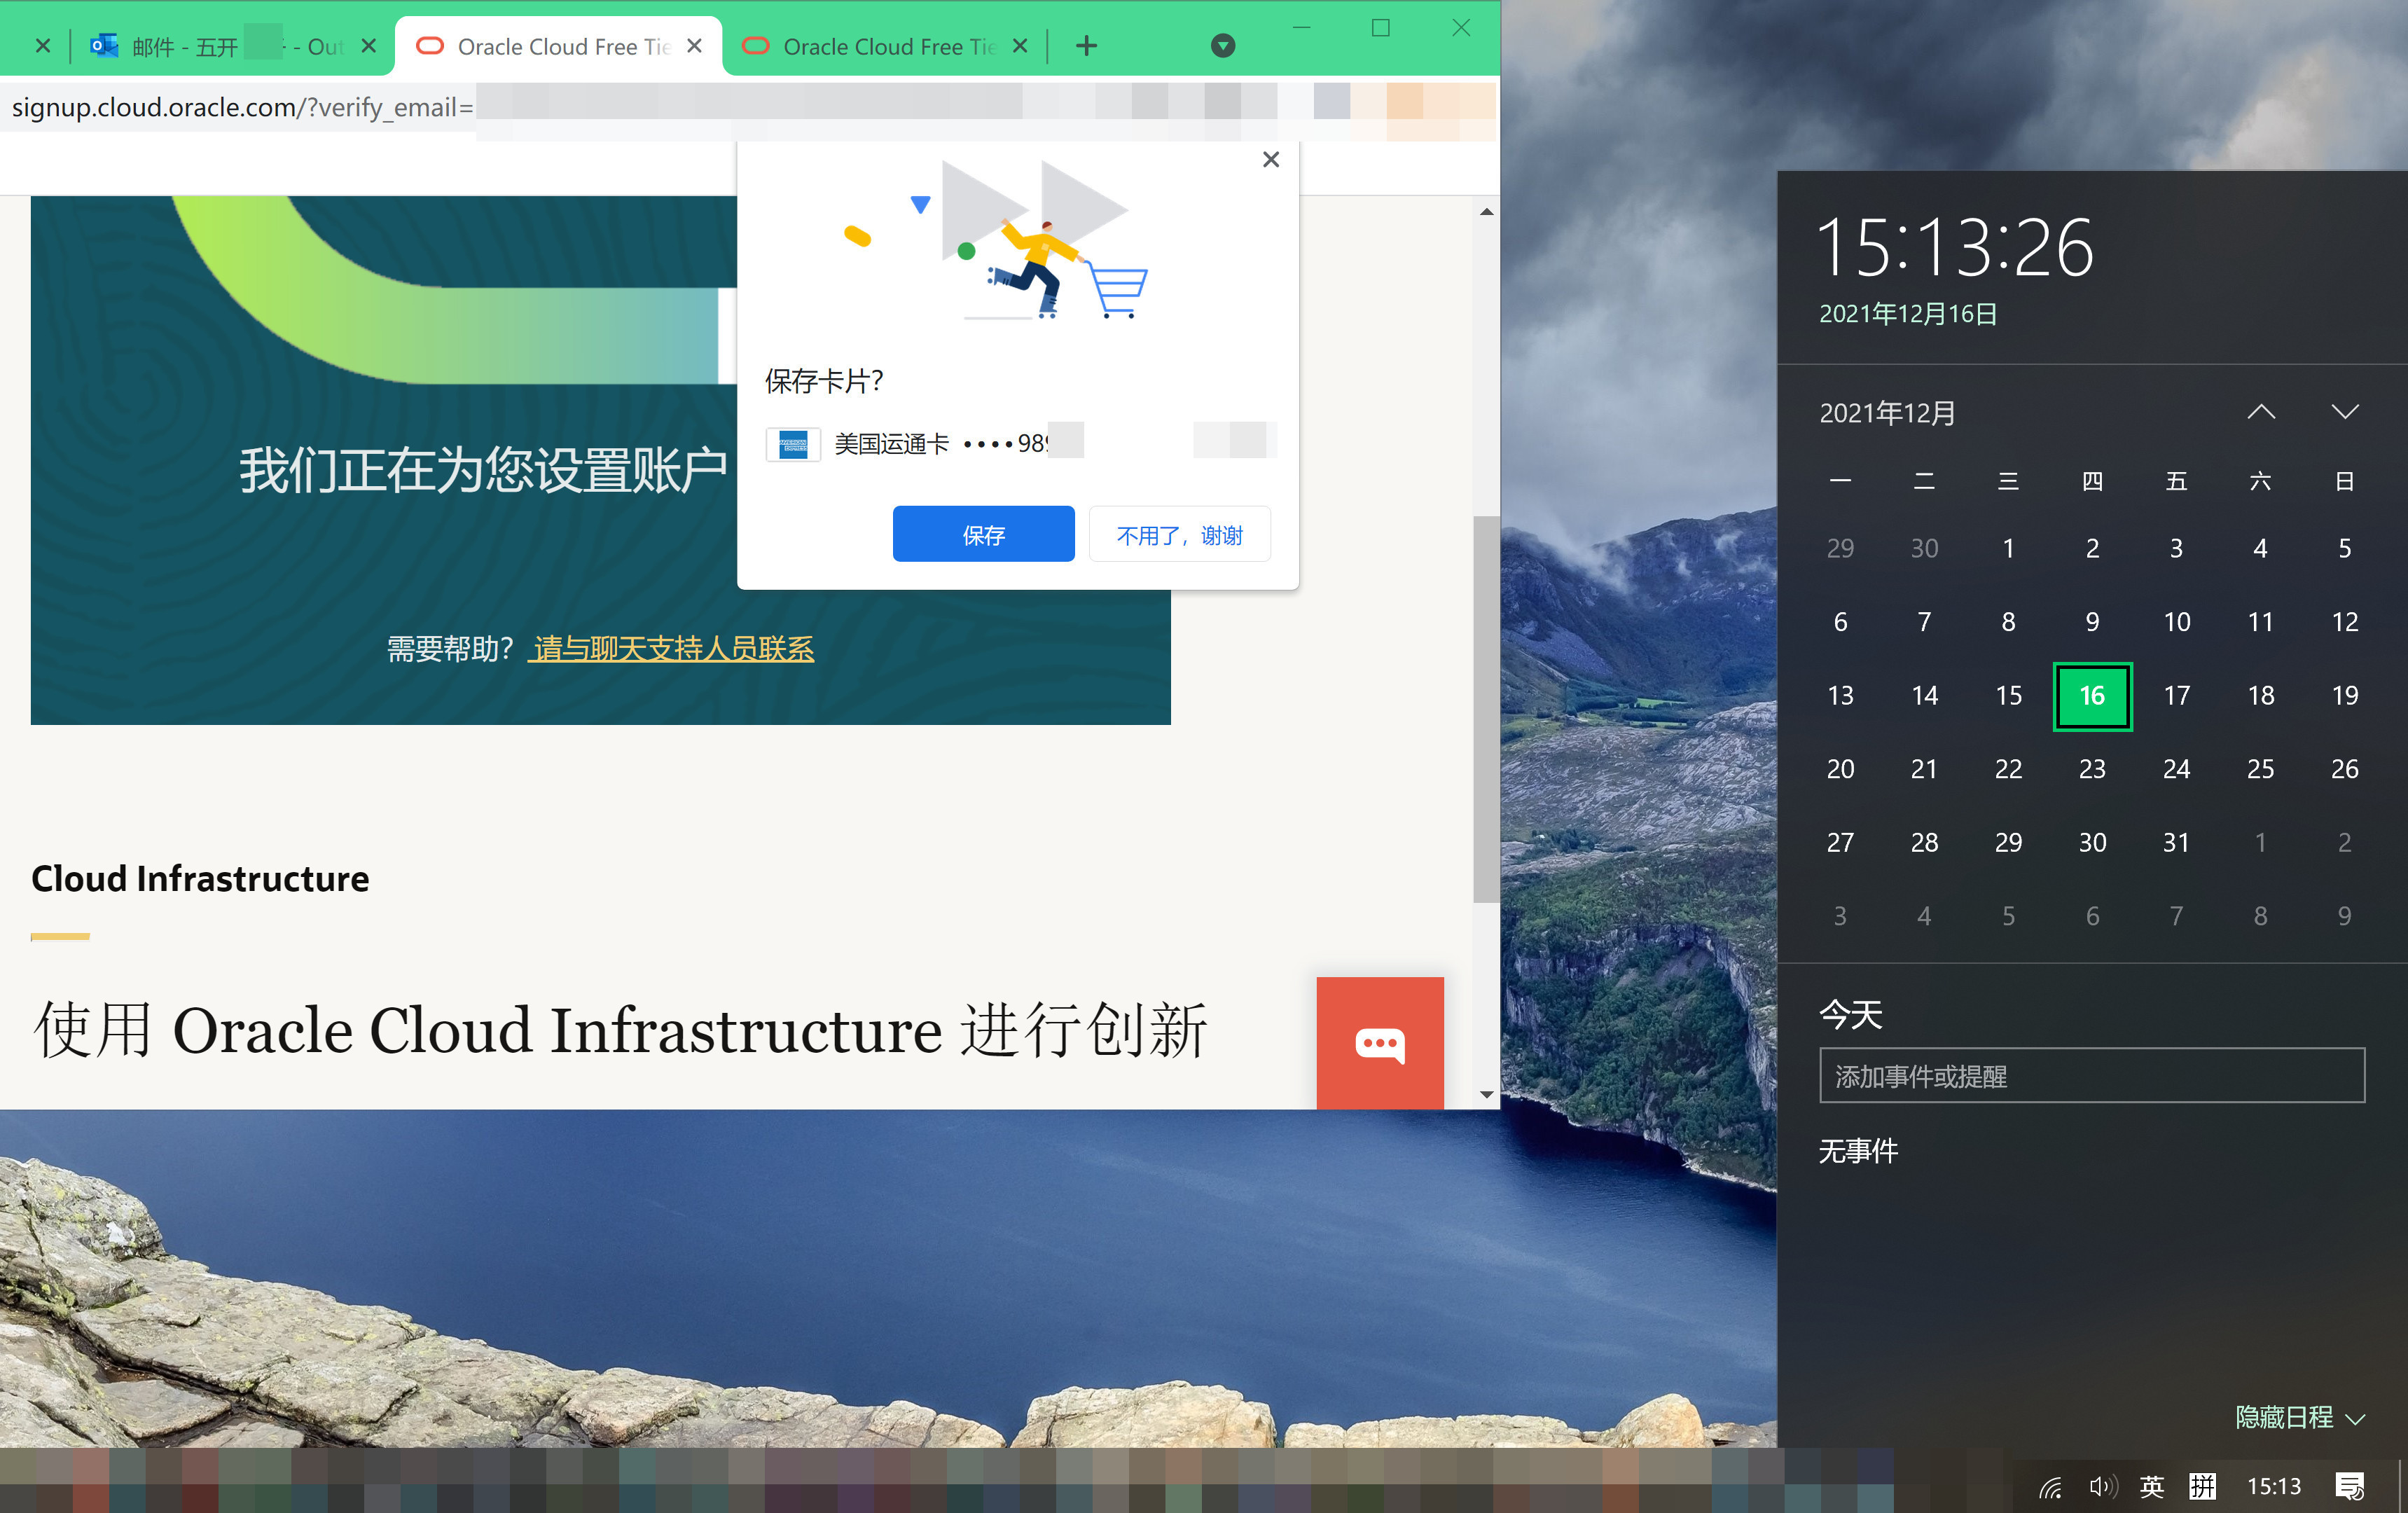Decline with the 不用了，谢谢 button
Viewport: 2408px width, 1513px height.
point(1179,534)
